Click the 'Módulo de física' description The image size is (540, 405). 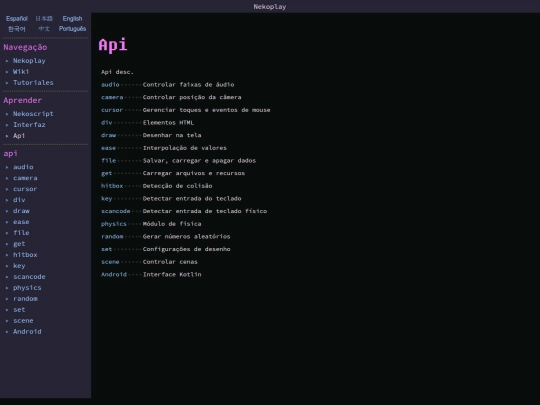172,224
